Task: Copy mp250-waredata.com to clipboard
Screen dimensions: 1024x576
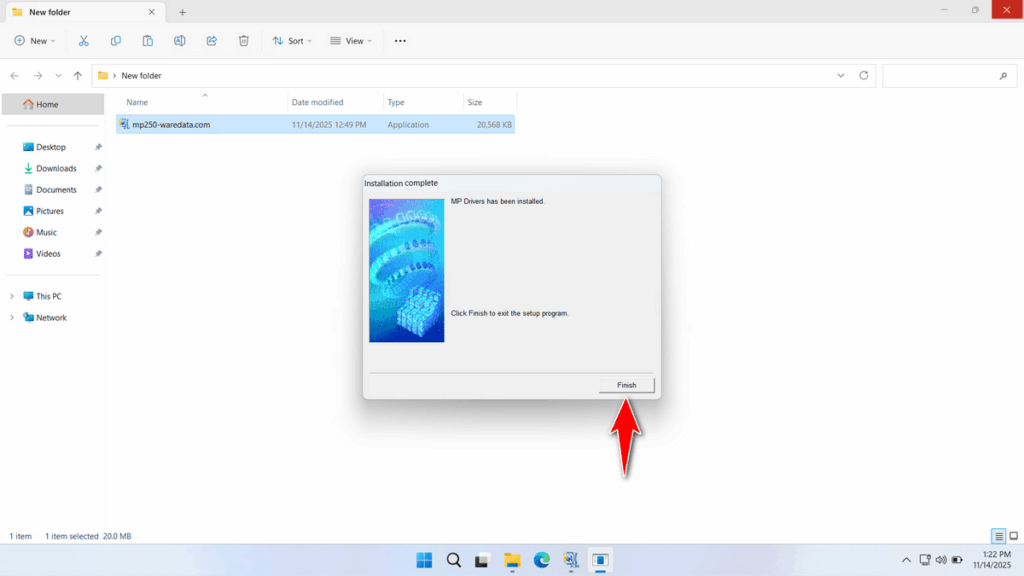Action: tap(115, 41)
